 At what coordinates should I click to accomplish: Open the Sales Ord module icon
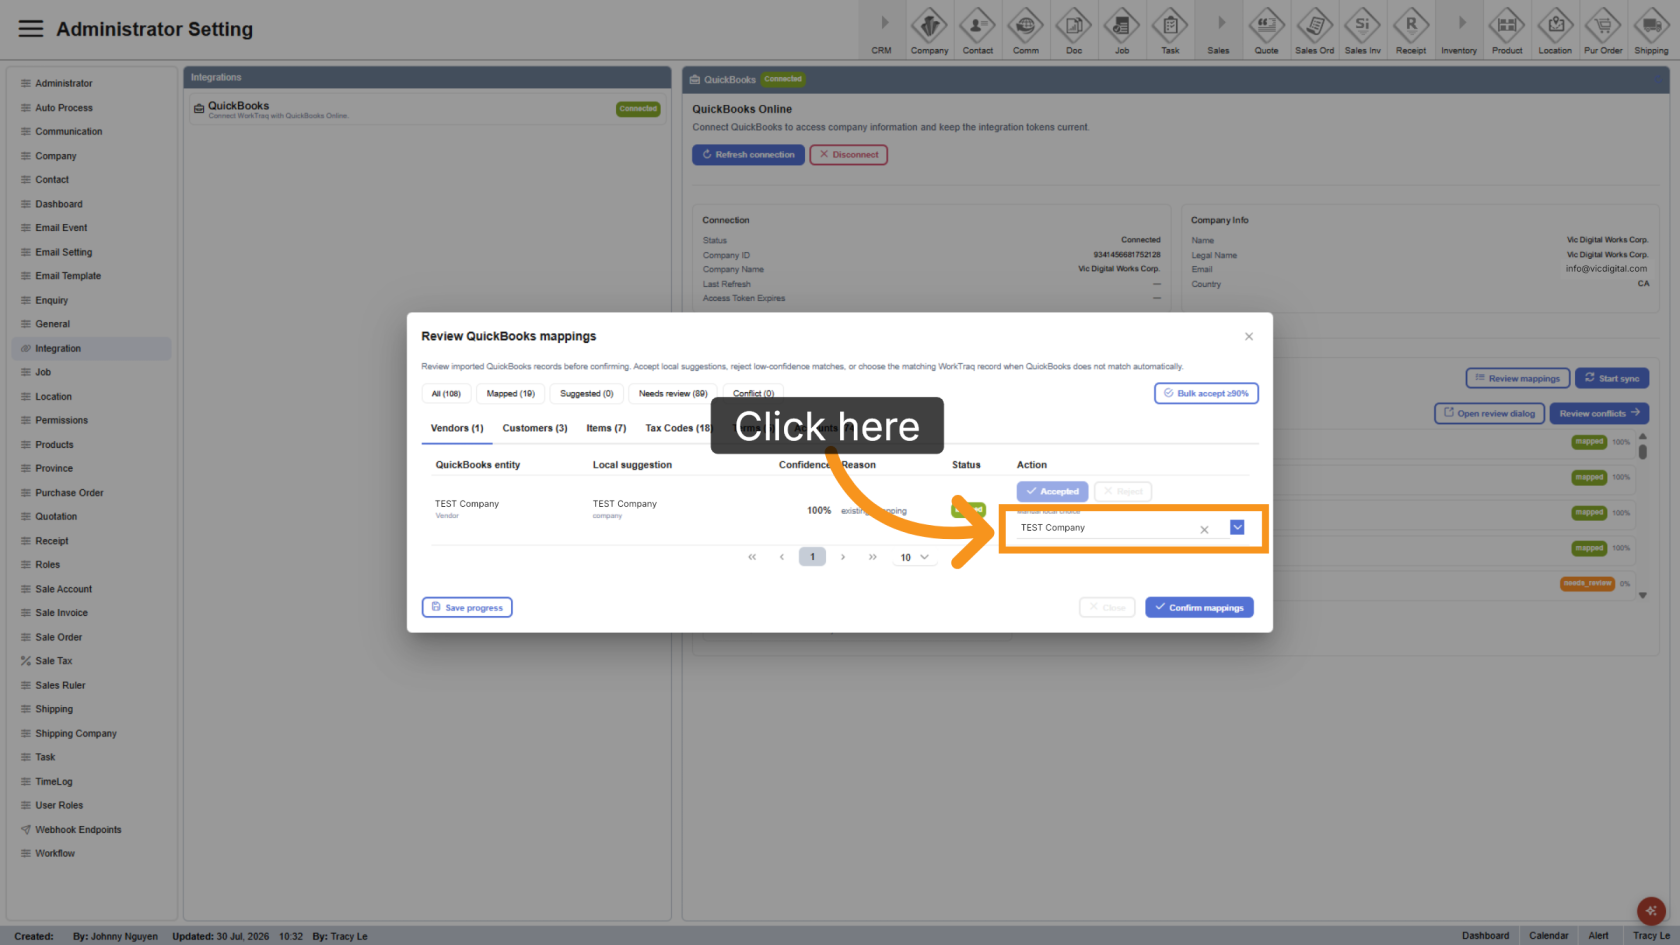[x=1314, y=30]
